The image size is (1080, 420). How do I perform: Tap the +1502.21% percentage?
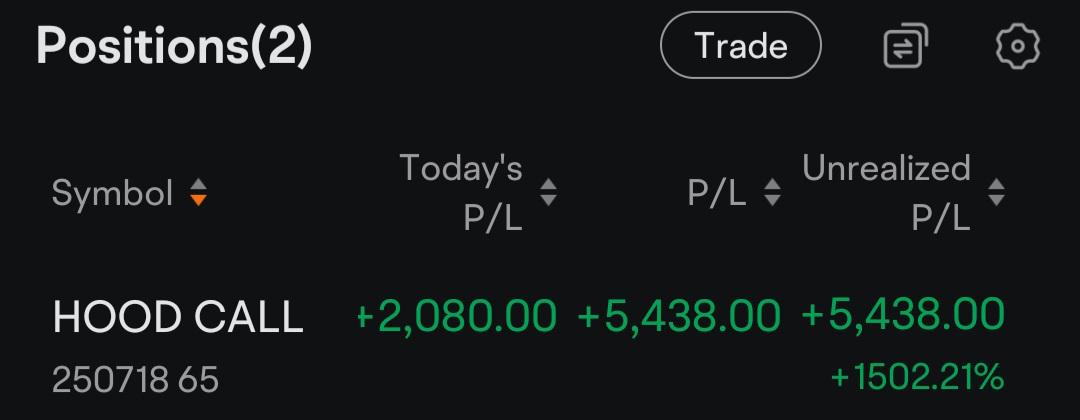[917, 377]
